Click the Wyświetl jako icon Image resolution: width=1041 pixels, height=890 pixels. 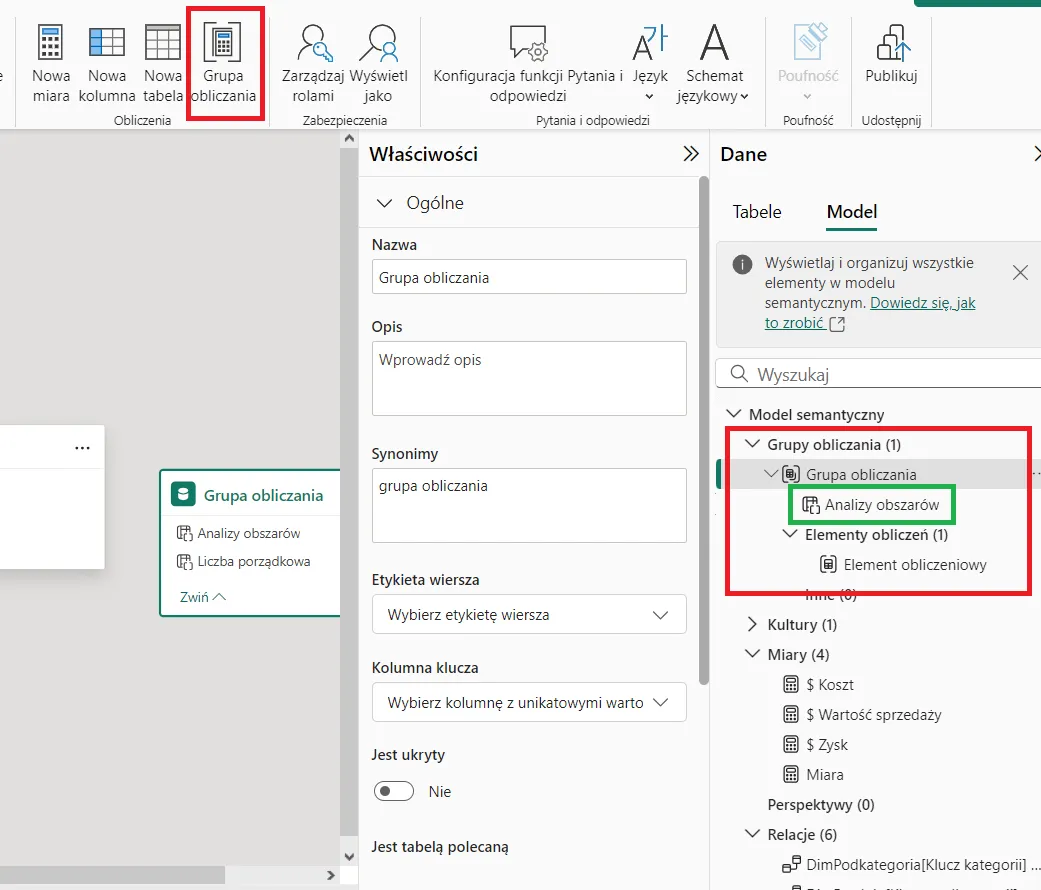pos(378,44)
